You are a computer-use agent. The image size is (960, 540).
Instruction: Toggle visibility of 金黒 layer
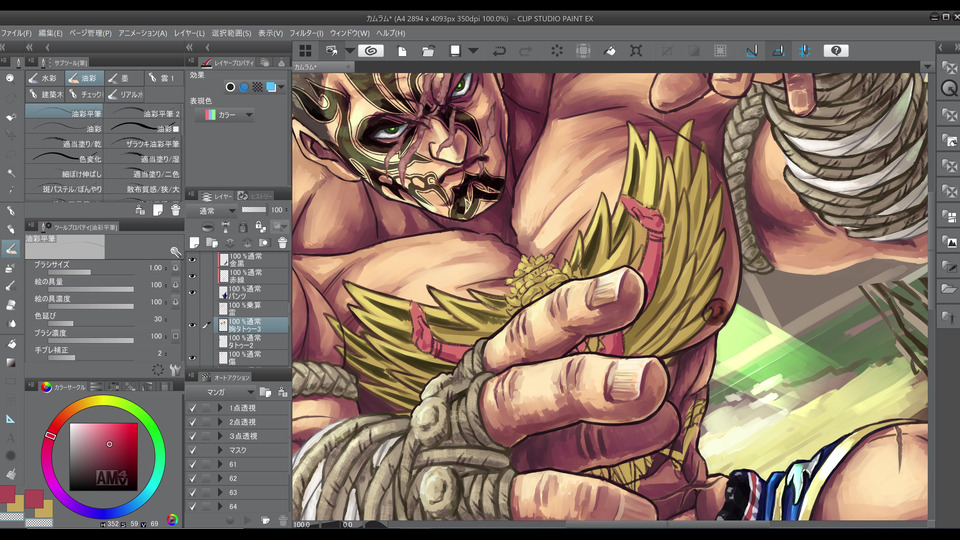(192, 260)
